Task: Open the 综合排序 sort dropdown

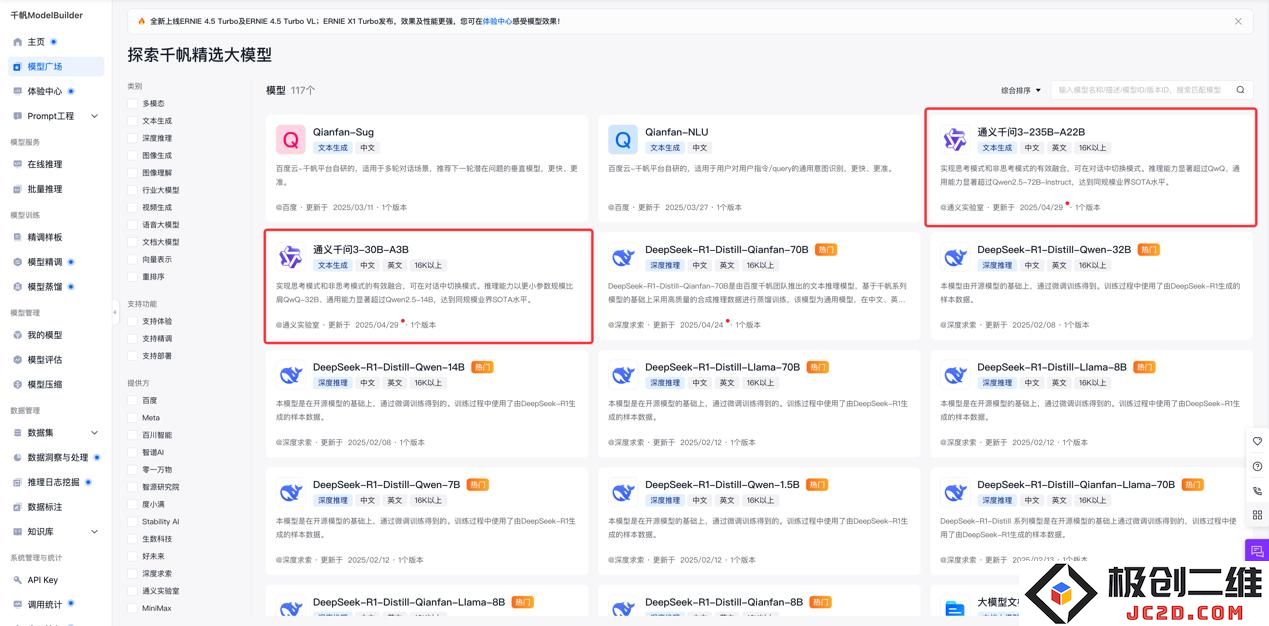Action: [1021, 90]
